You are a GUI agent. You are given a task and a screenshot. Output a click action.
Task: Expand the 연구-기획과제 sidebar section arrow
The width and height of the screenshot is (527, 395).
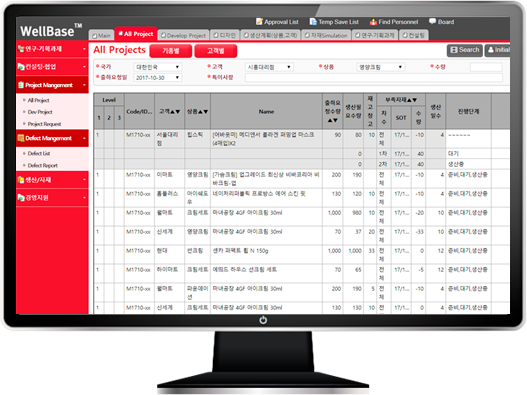pyautogui.click(x=84, y=49)
